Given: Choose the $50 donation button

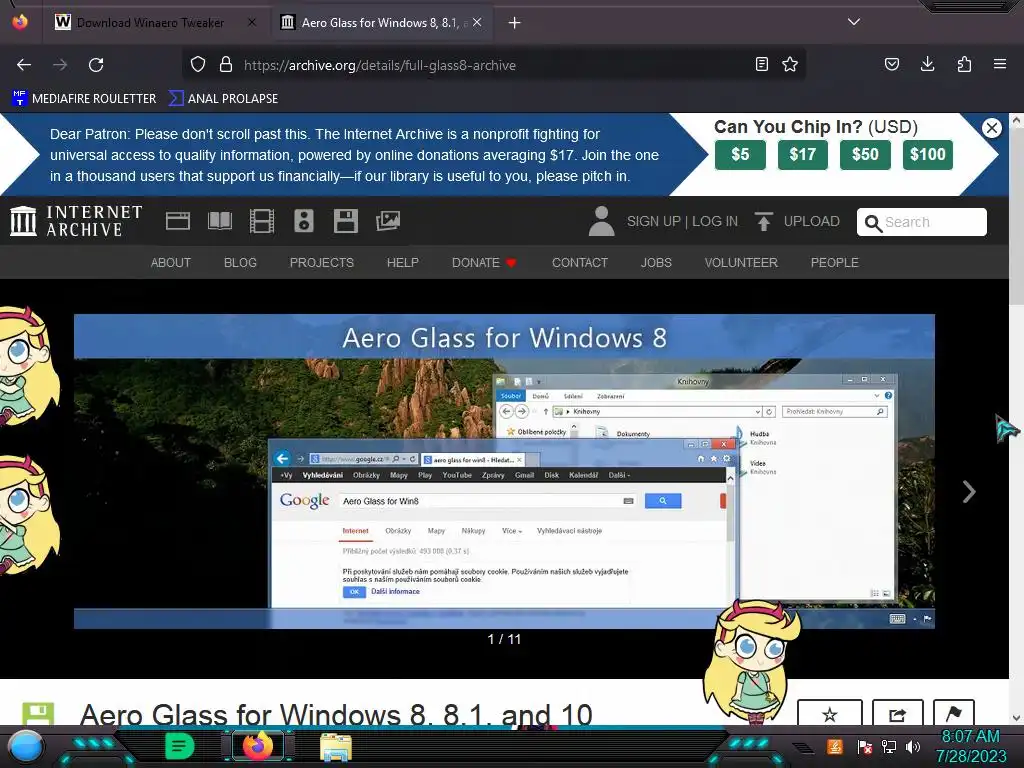Looking at the screenshot, I should click(865, 155).
